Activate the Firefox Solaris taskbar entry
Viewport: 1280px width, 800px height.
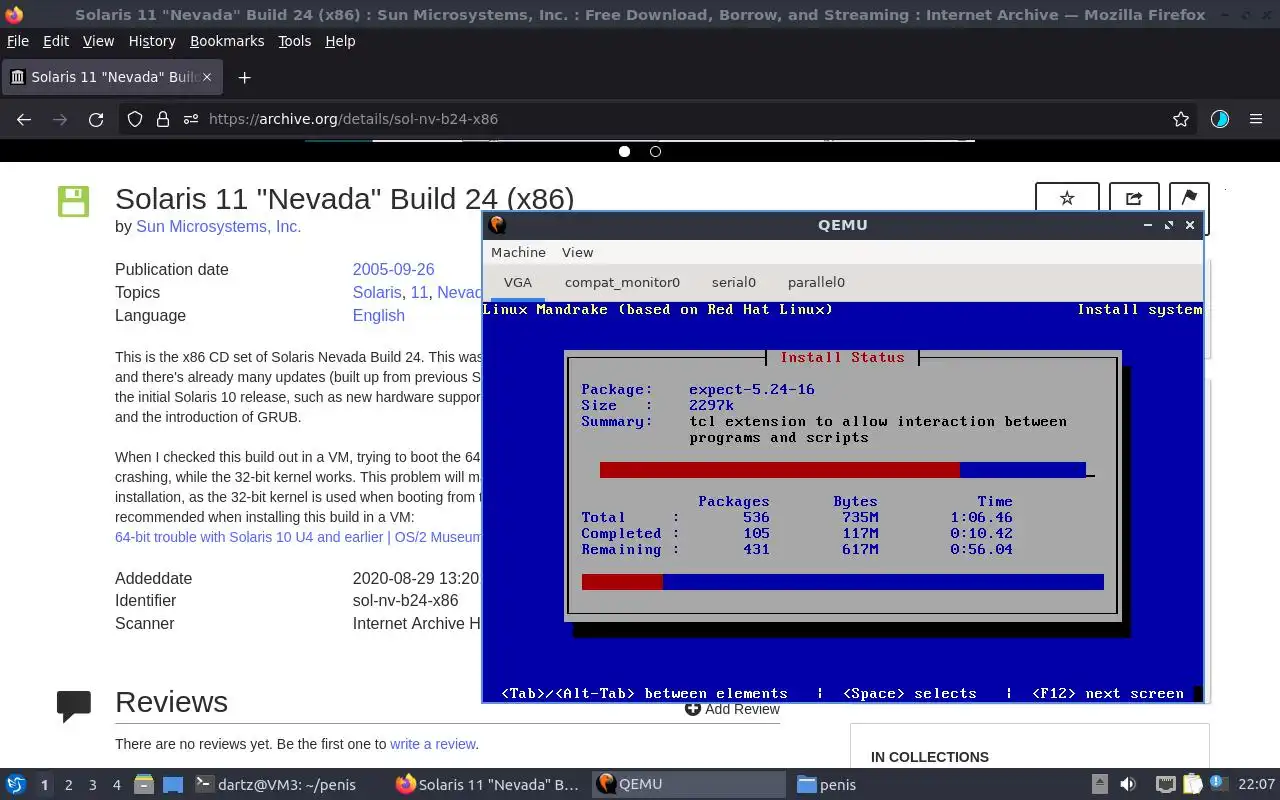click(489, 785)
